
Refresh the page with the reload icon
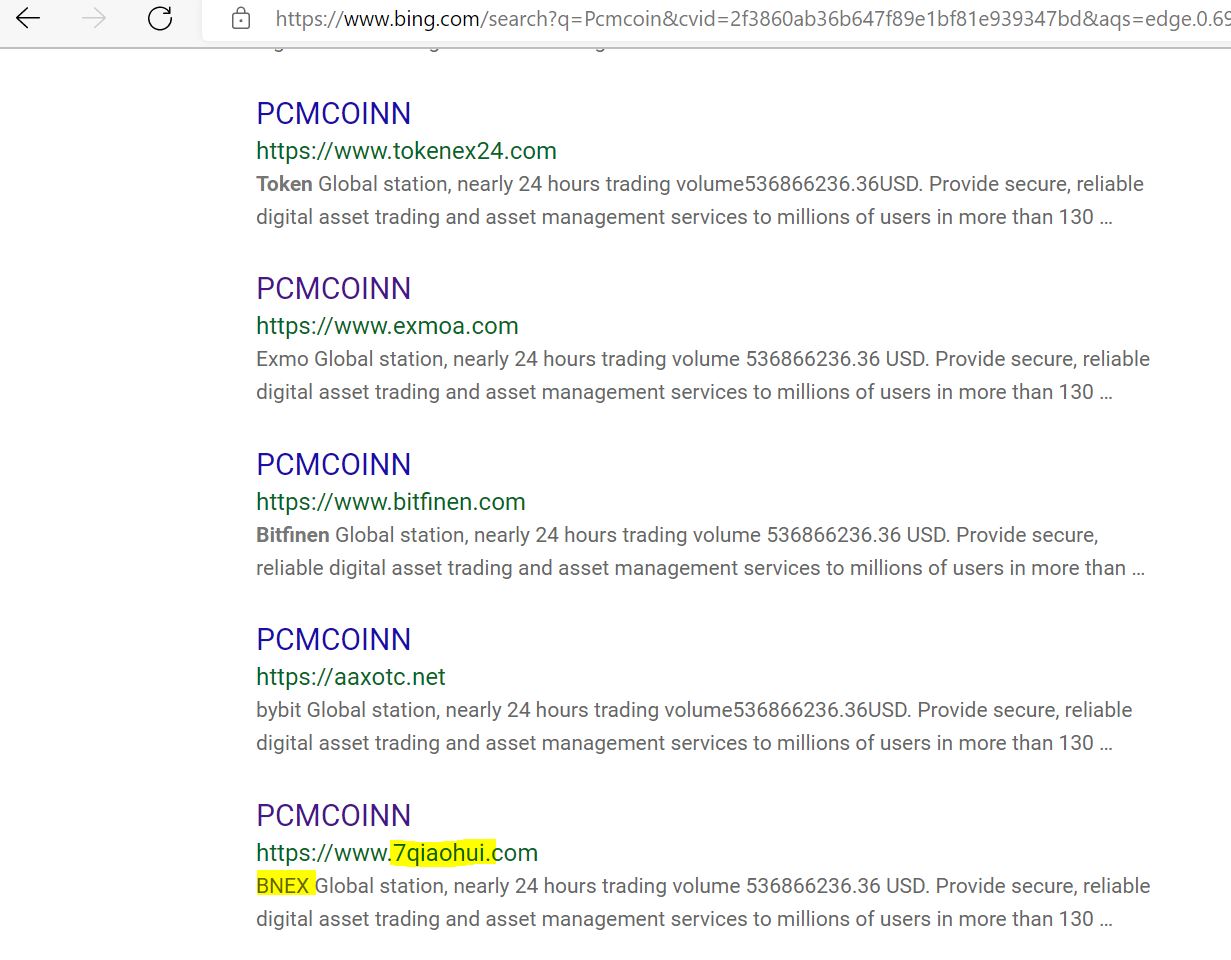coord(160,18)
